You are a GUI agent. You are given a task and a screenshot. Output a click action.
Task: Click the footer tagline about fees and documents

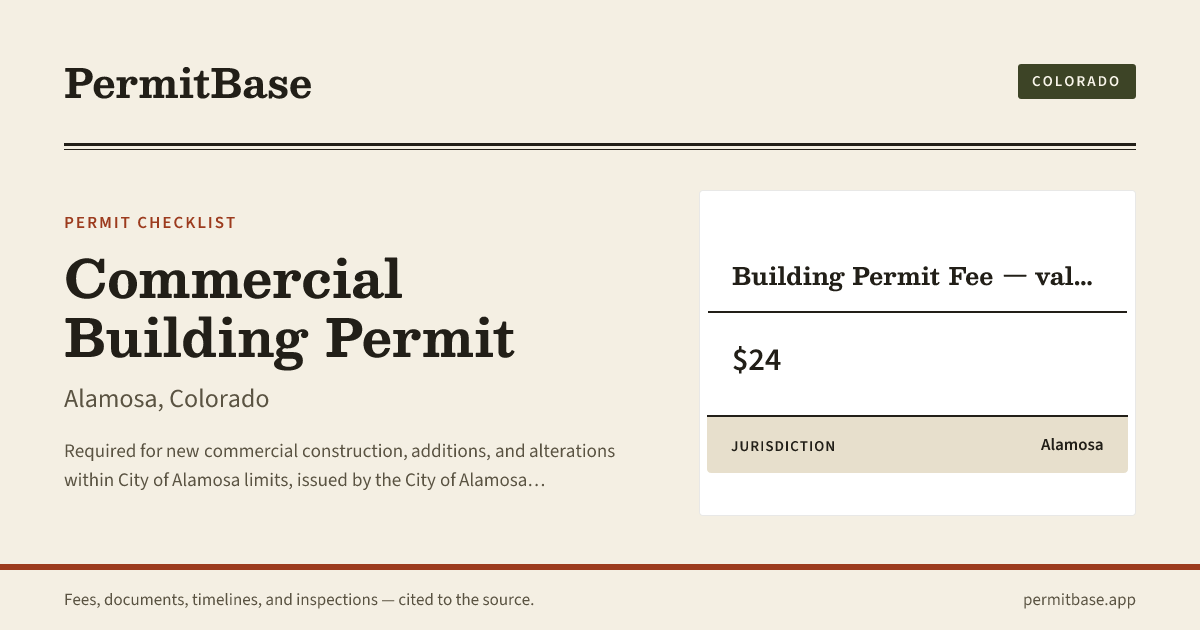tap(299, 600)
